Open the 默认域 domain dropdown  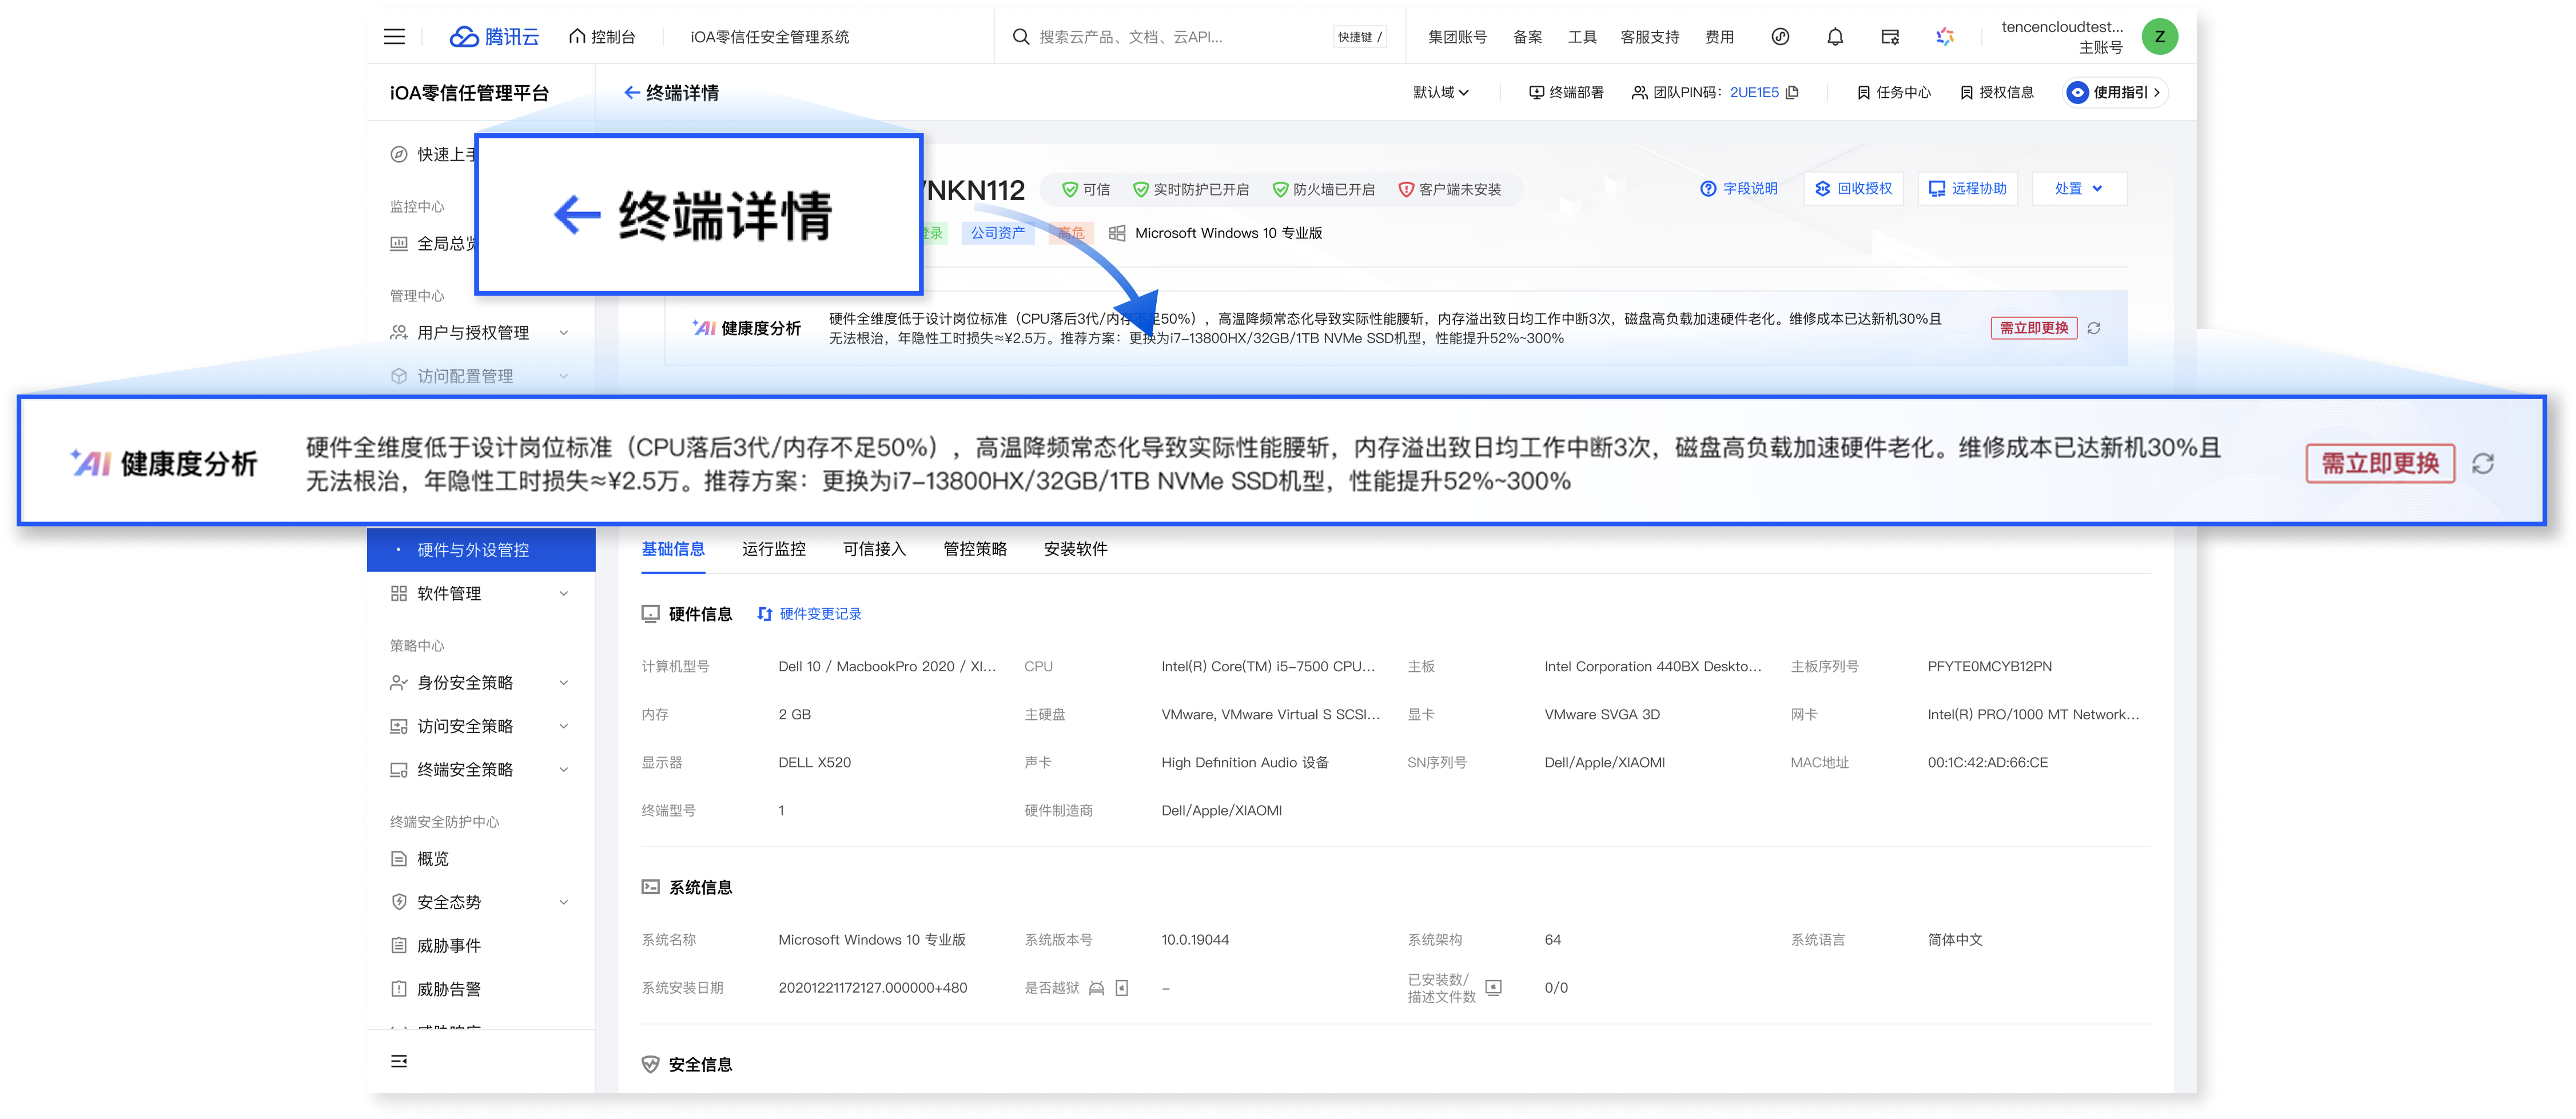1440,92
